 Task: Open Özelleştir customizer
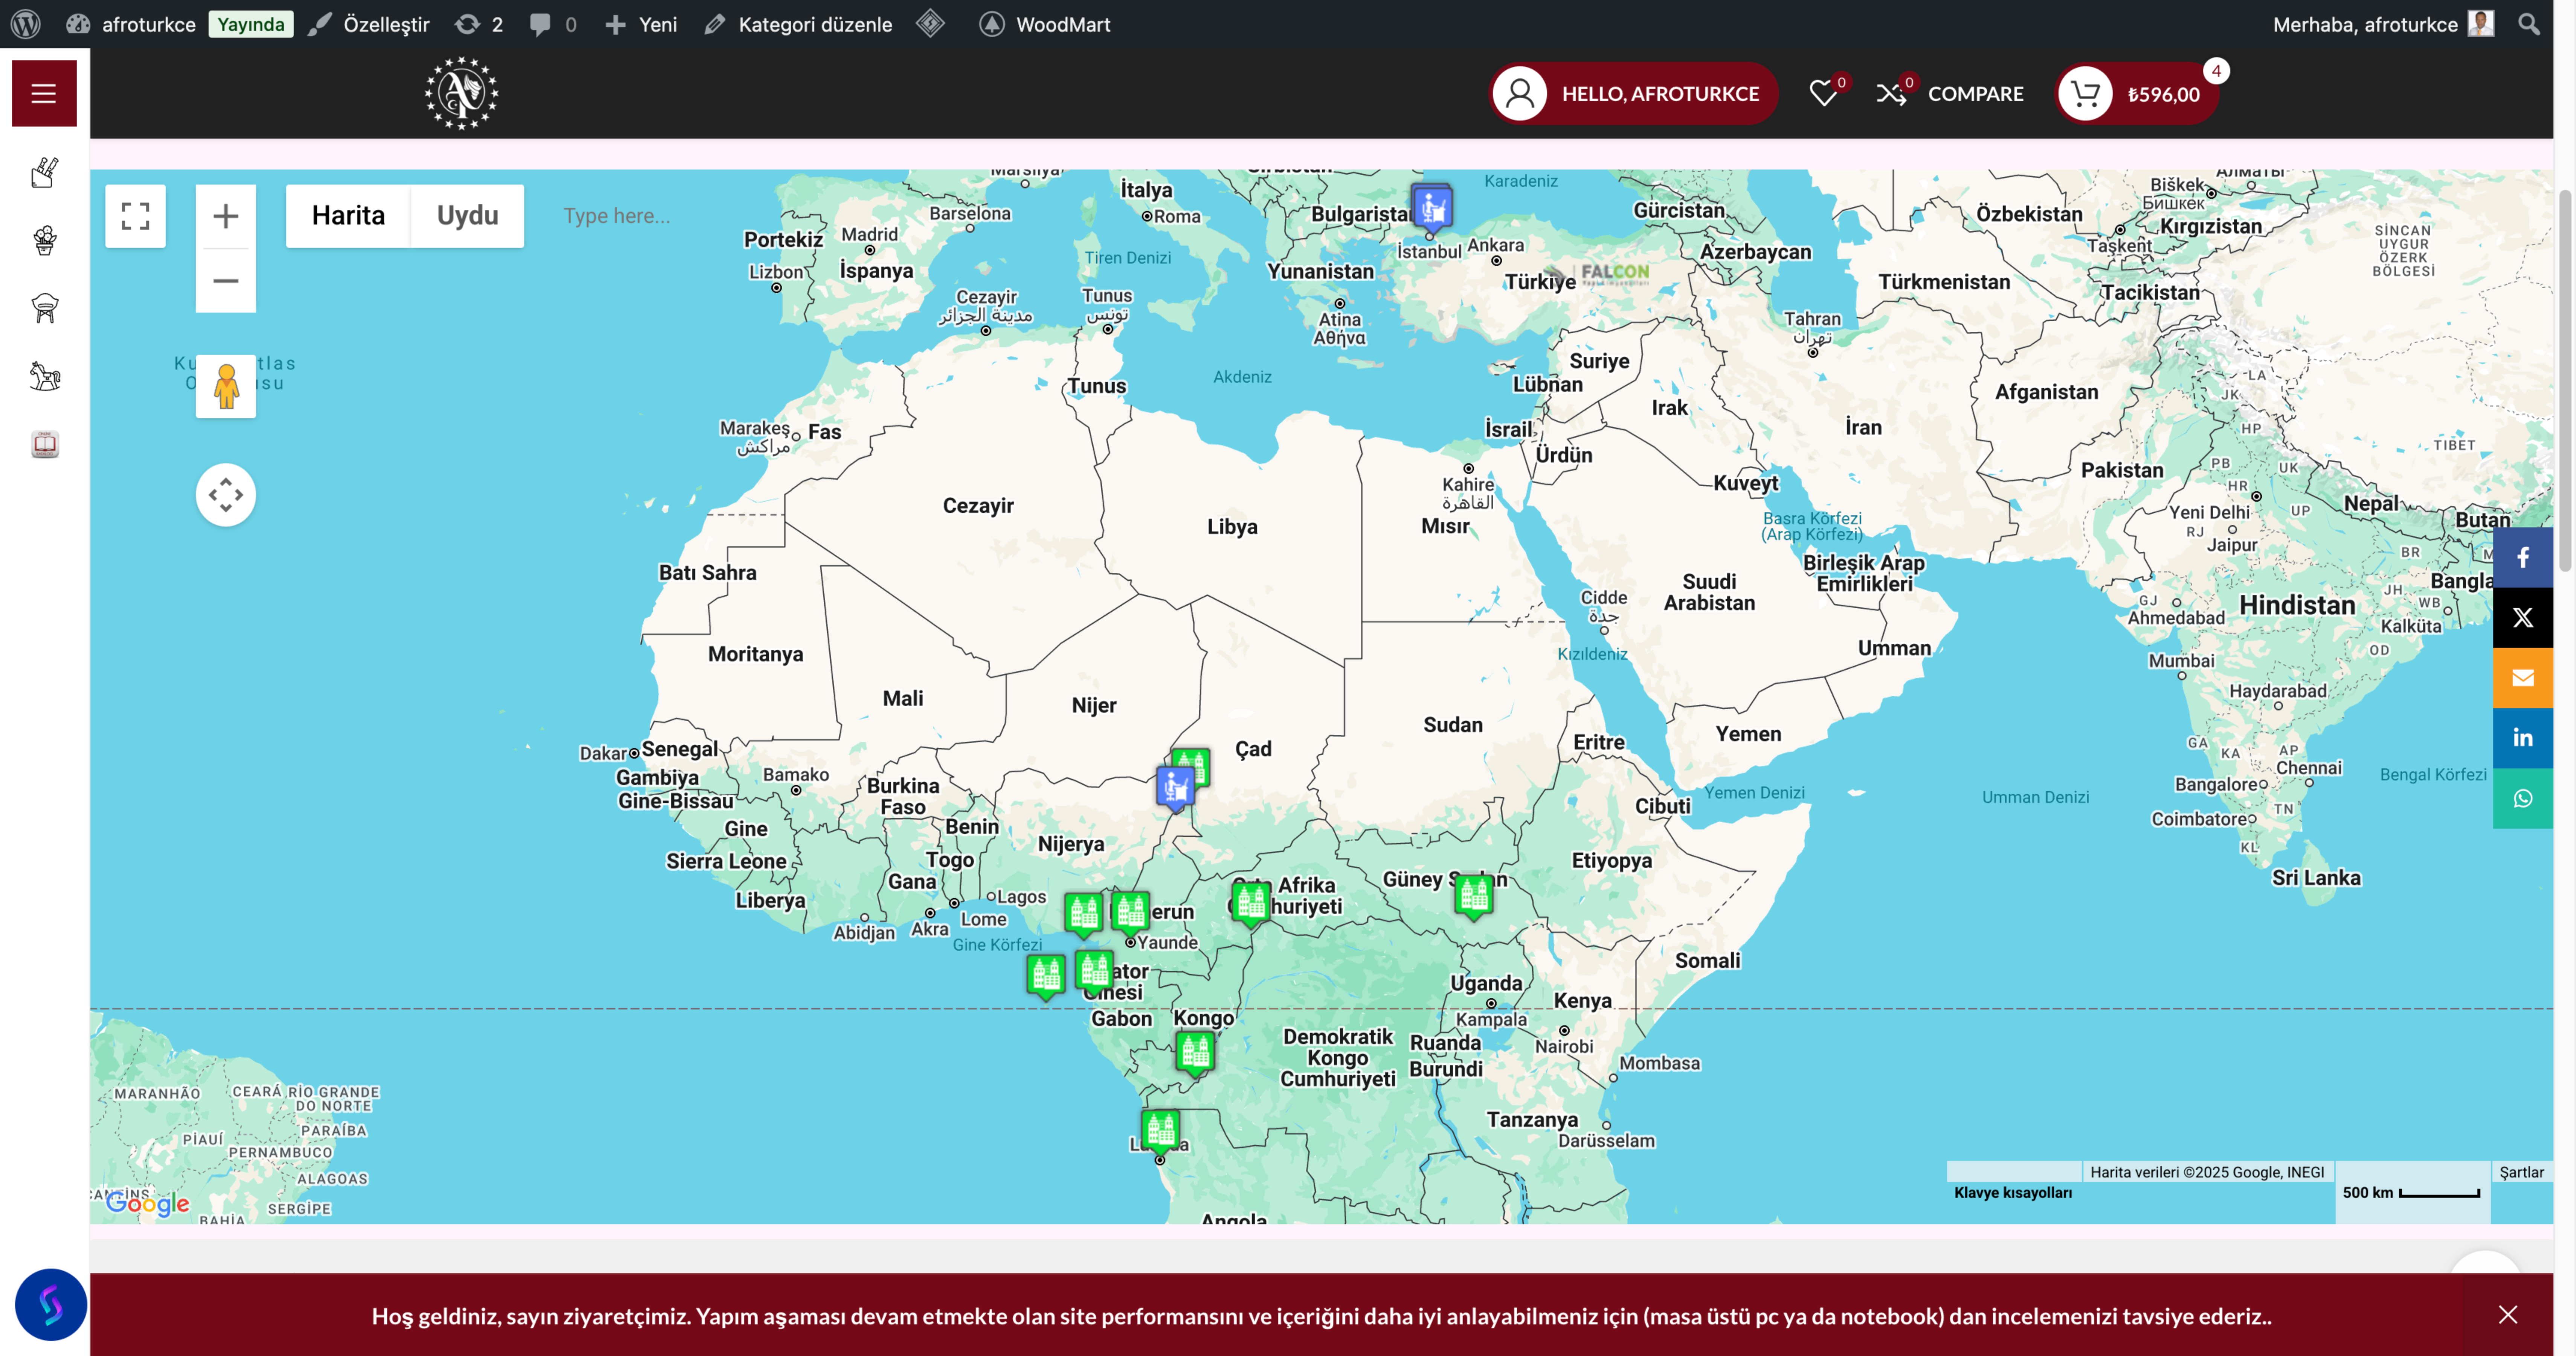pos(369,24)
